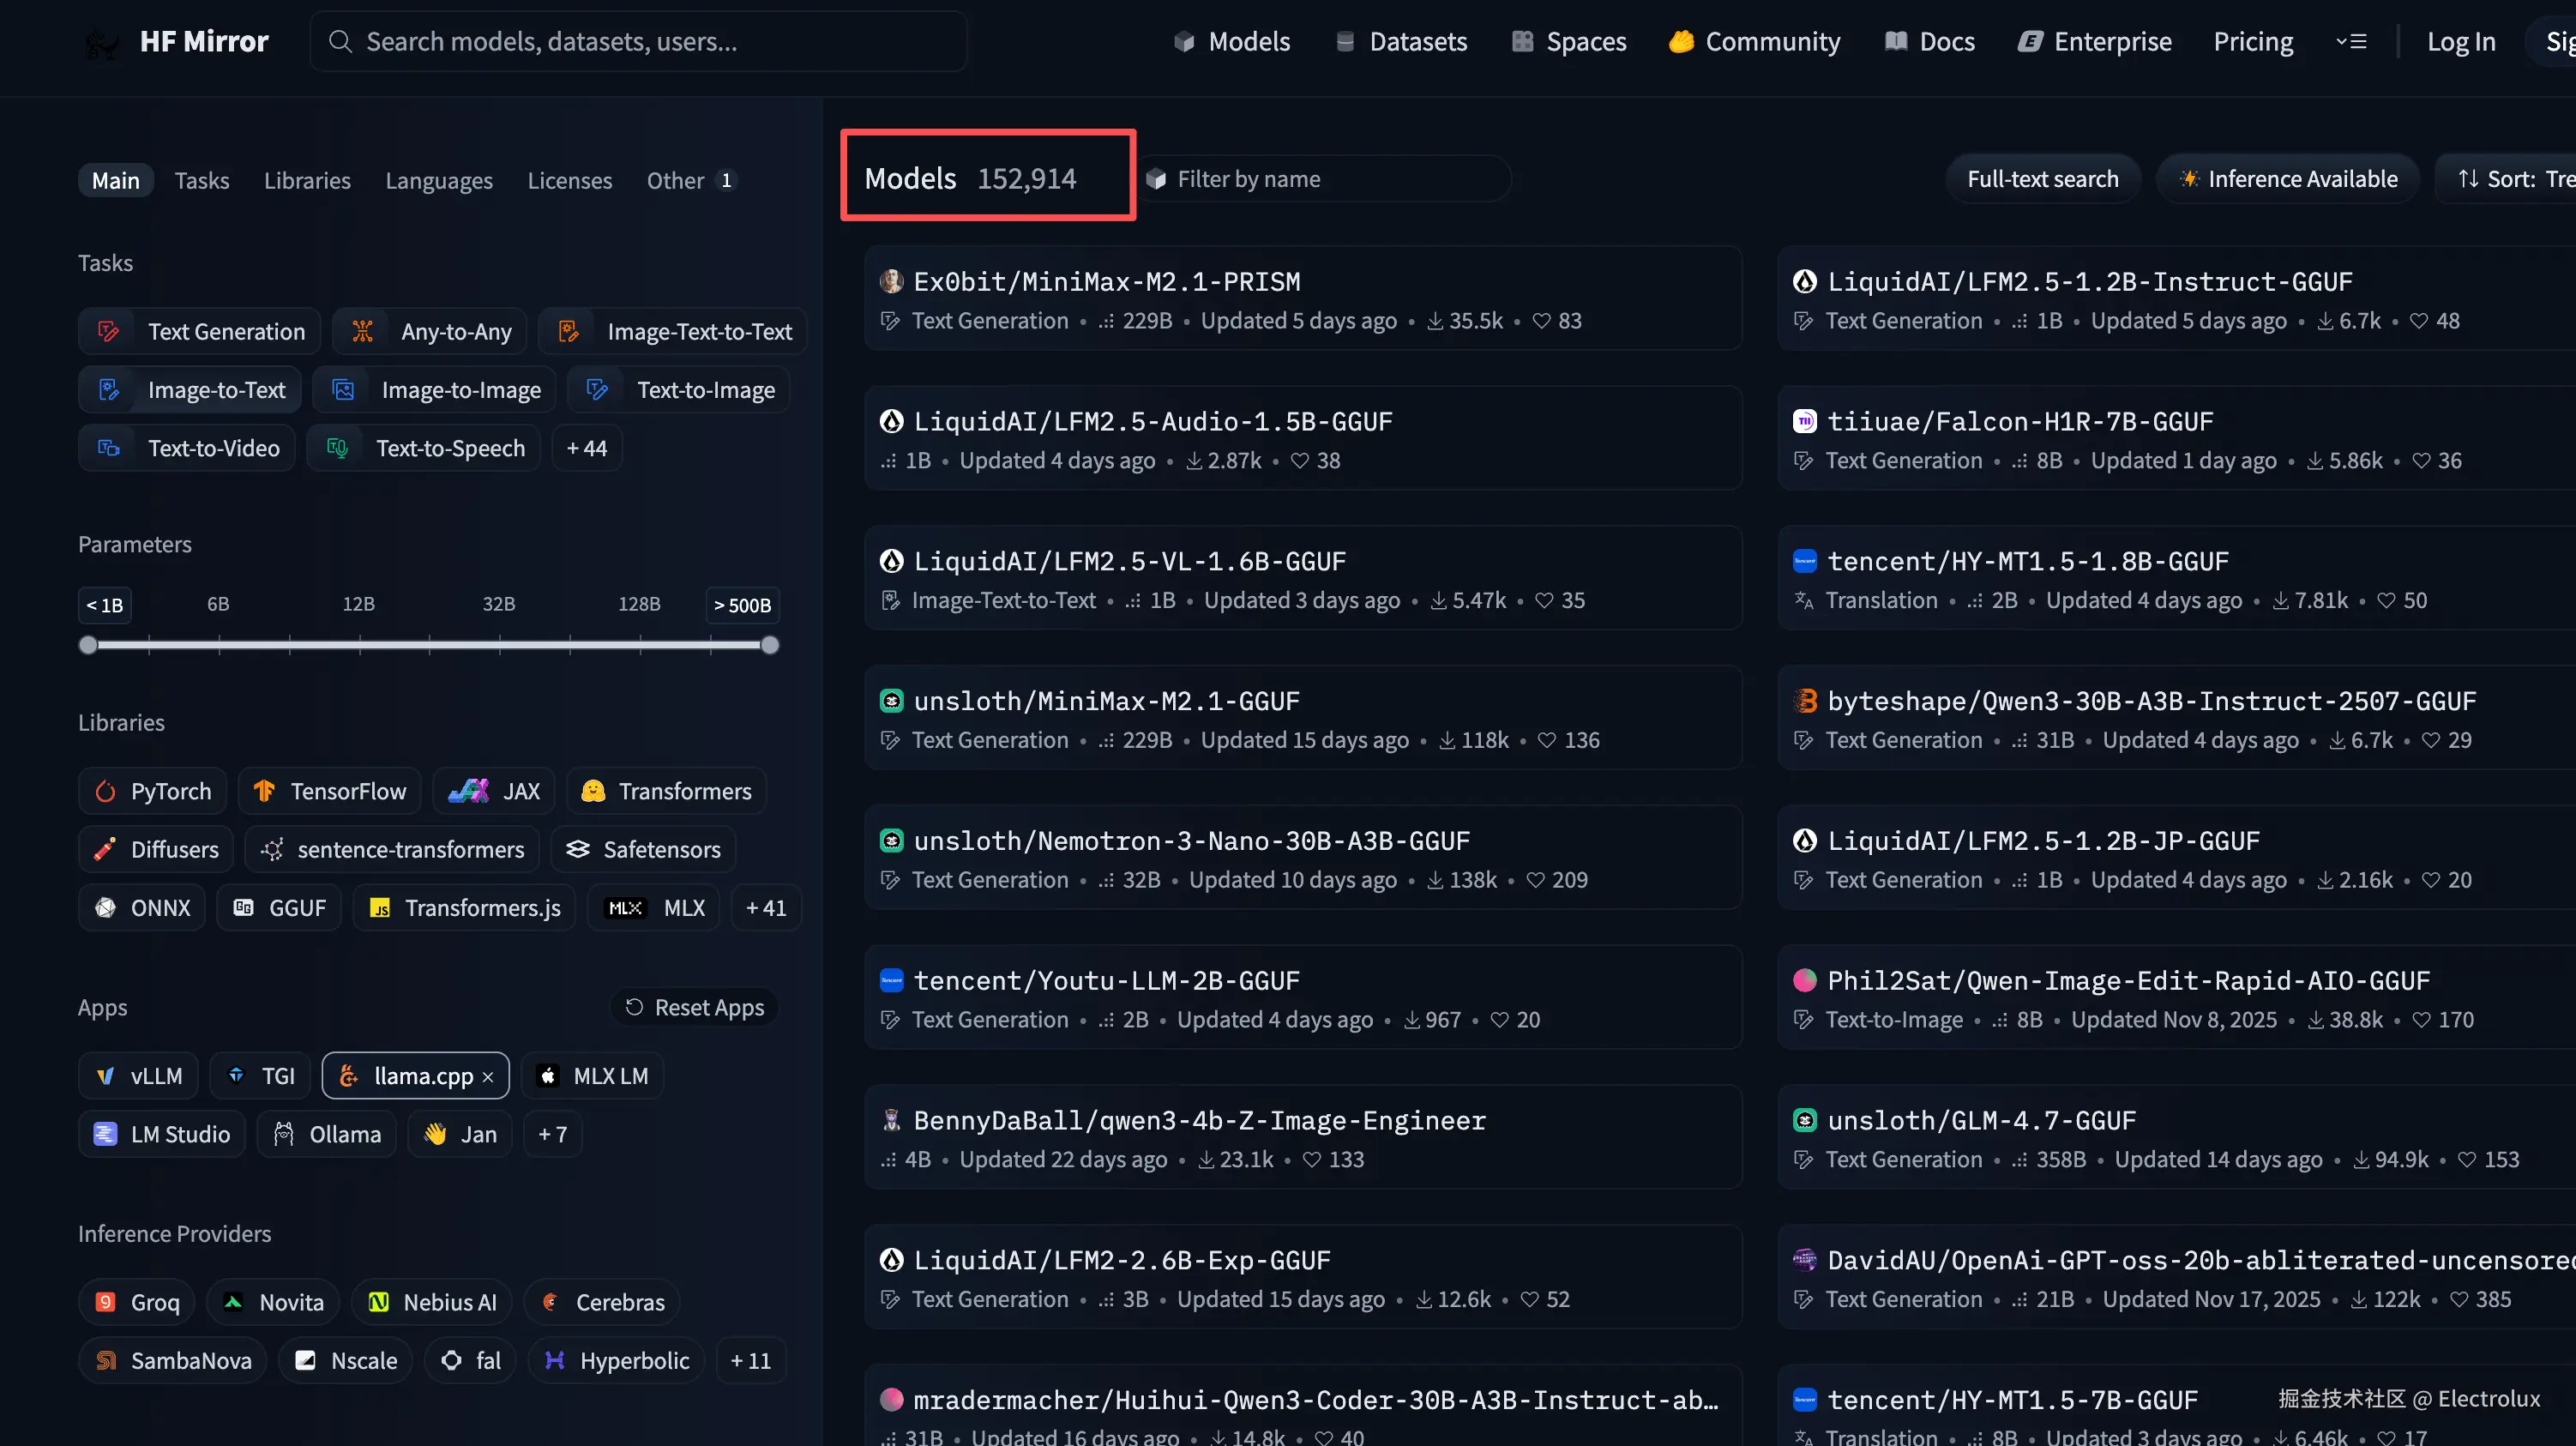This screenshot has width=2576, height=1446.
Task: Expand the +41 more libraries list
Action: click(765, 908)
